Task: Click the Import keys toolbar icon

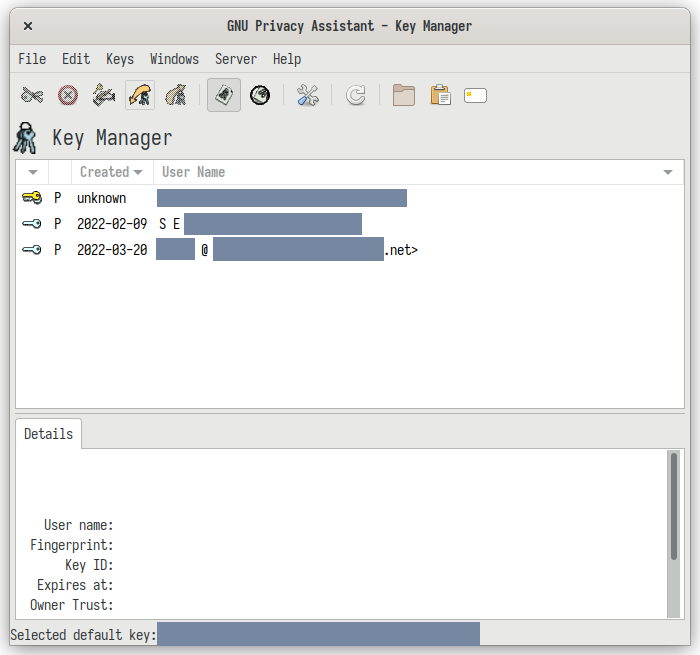Action: tap(140, 96)
